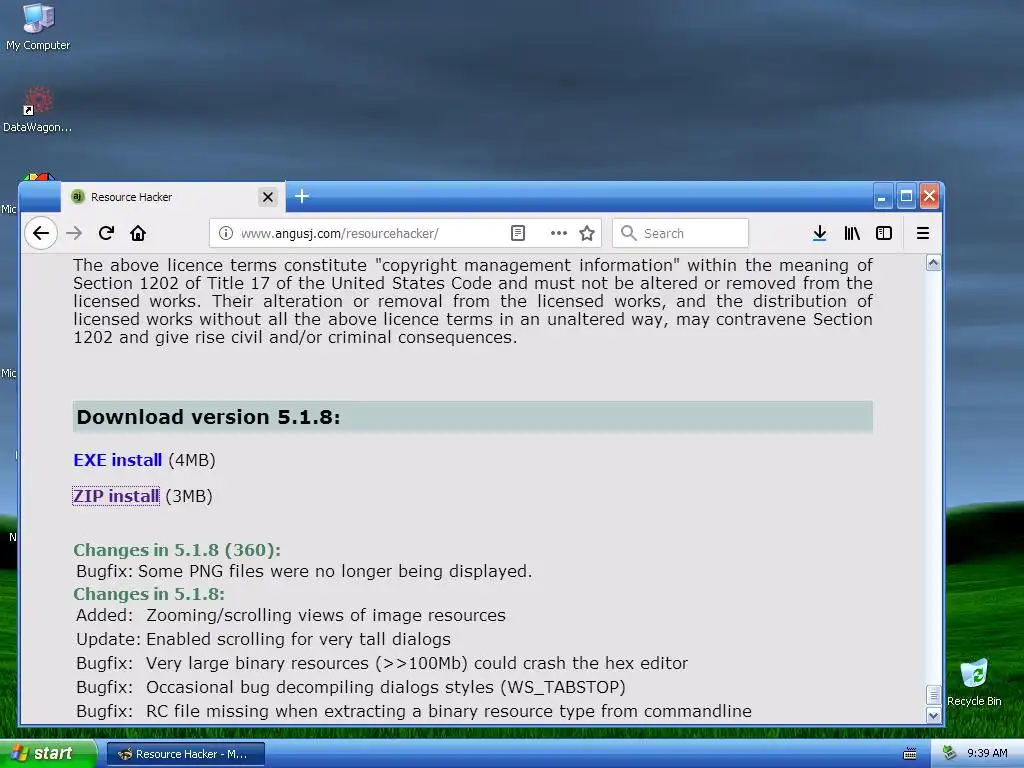The width and height of the screenshot is (1024, 768).
Task: Select the Recycle Bin desktop icon
Action: [974, 683]
